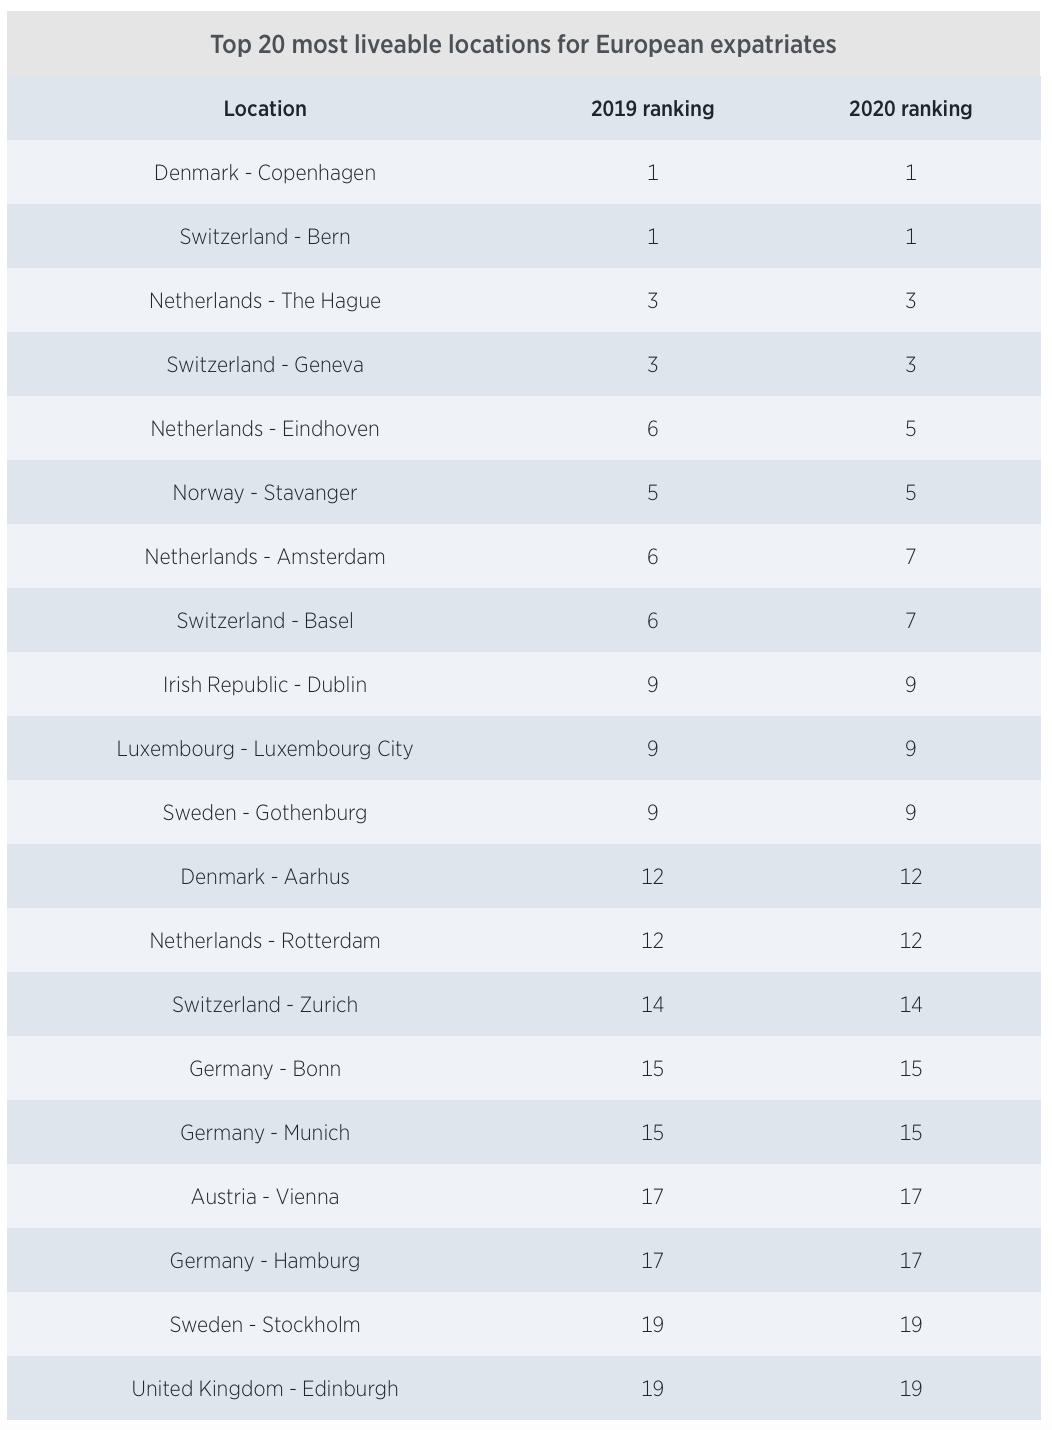Click Irish Republic - Dublin in the table
This screenshot has width=1052, height=1430.
click(265, 685)
